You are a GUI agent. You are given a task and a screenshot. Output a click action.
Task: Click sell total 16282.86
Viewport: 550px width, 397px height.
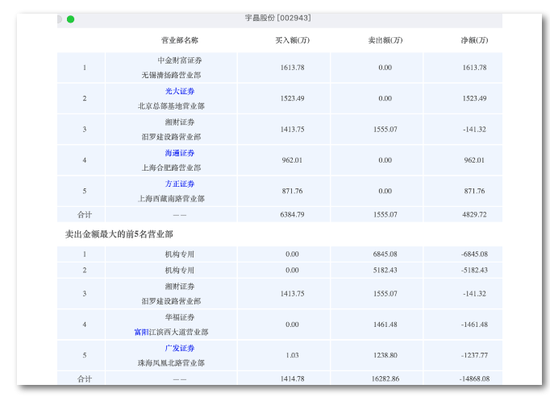point(385,379)
